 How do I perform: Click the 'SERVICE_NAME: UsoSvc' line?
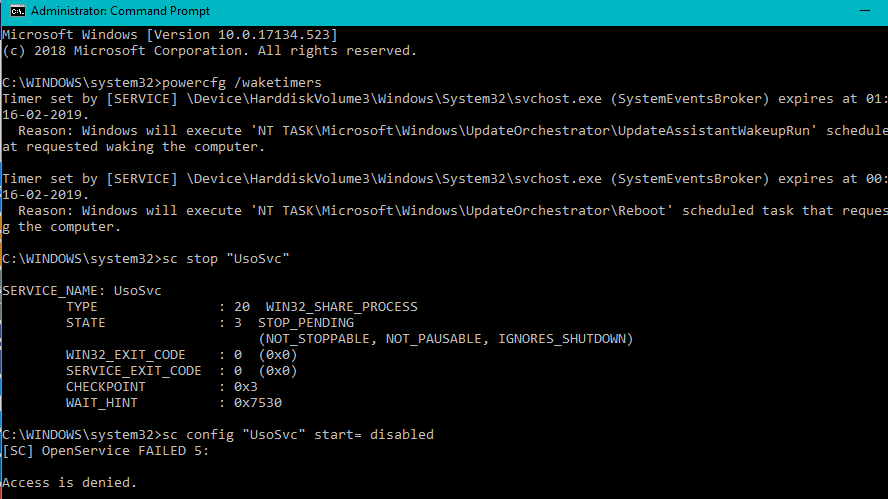pyautogui.click(x=82, y=291)
